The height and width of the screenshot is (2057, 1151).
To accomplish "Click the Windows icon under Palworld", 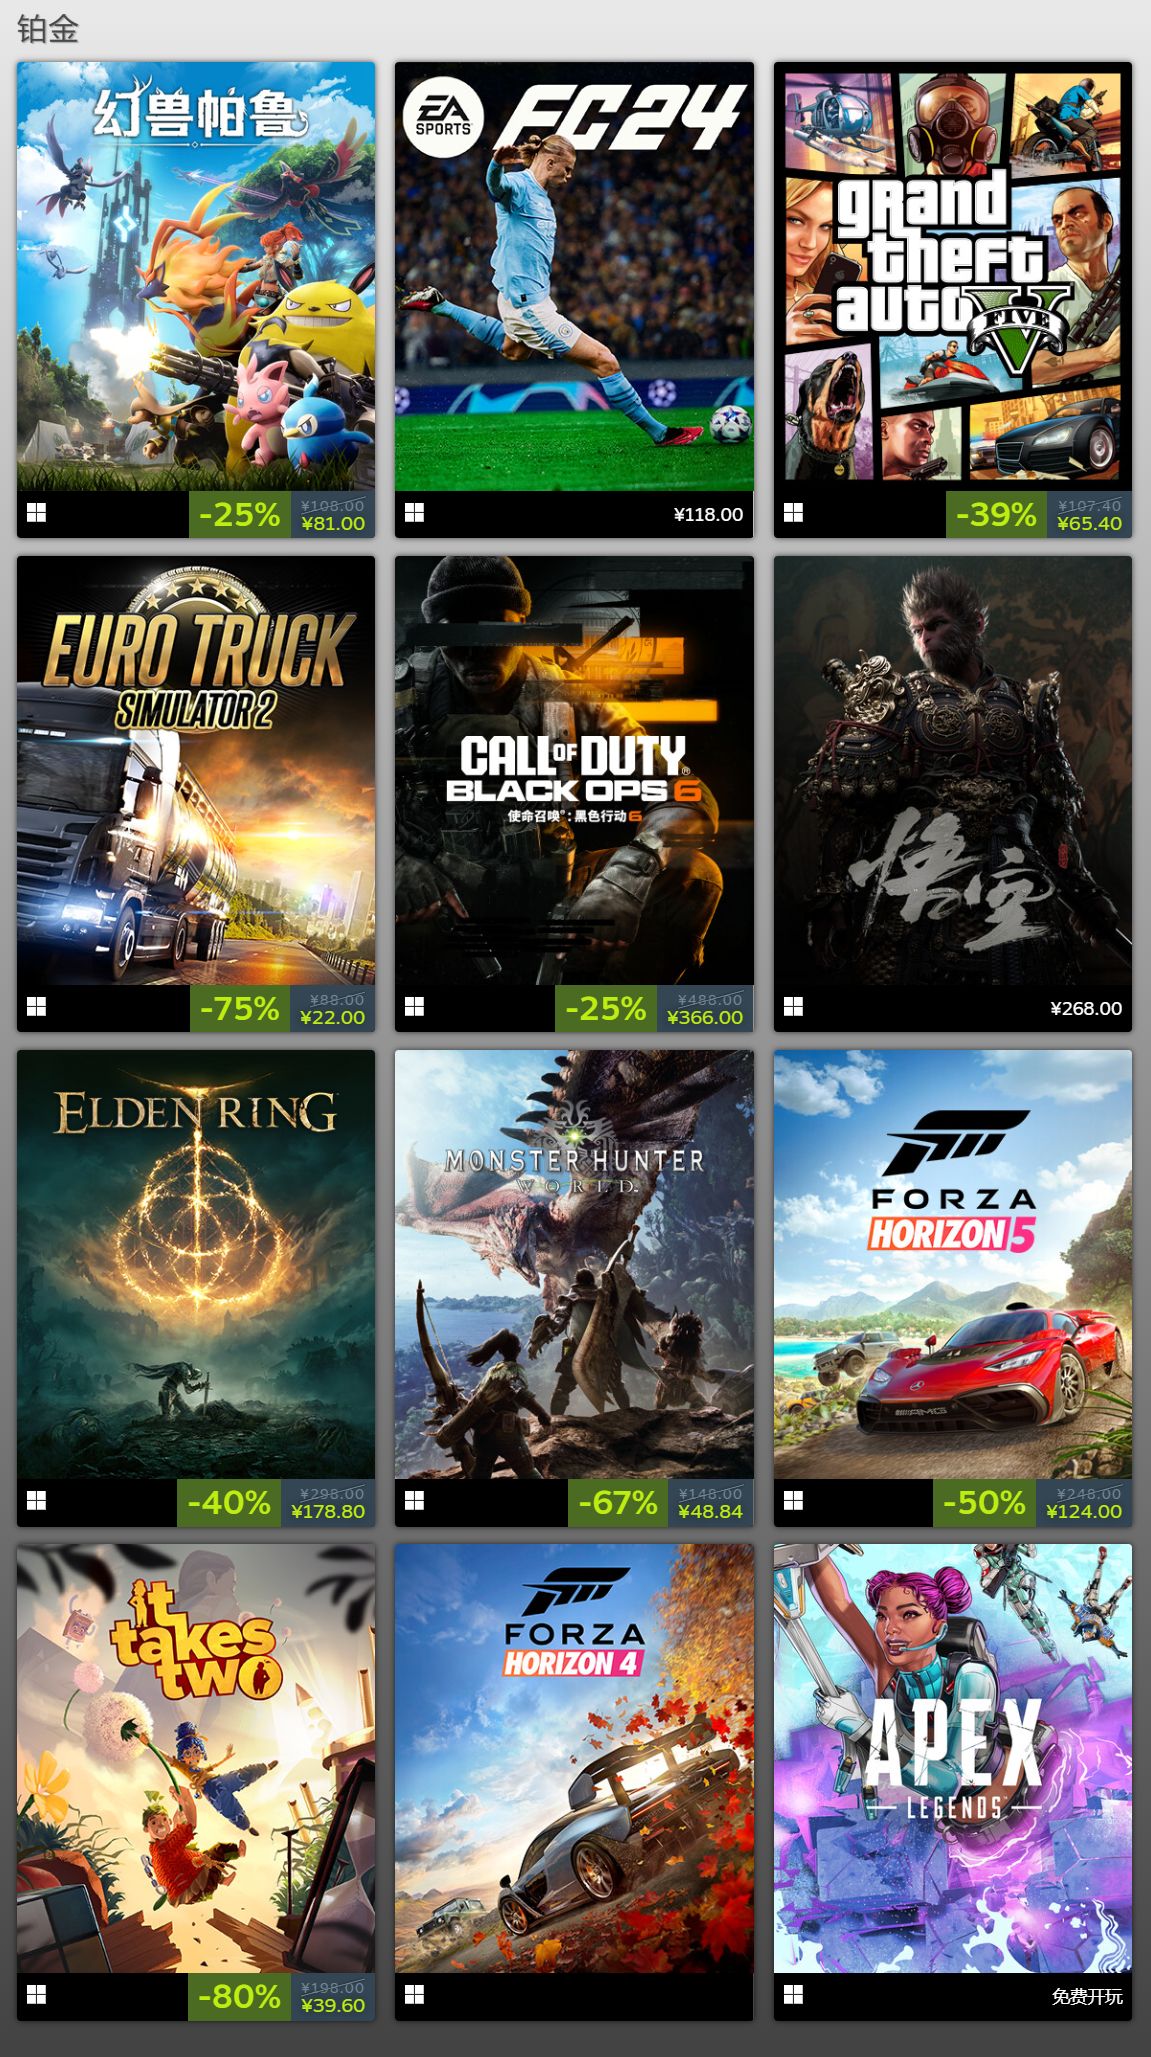I will click(x=37, y=513).
